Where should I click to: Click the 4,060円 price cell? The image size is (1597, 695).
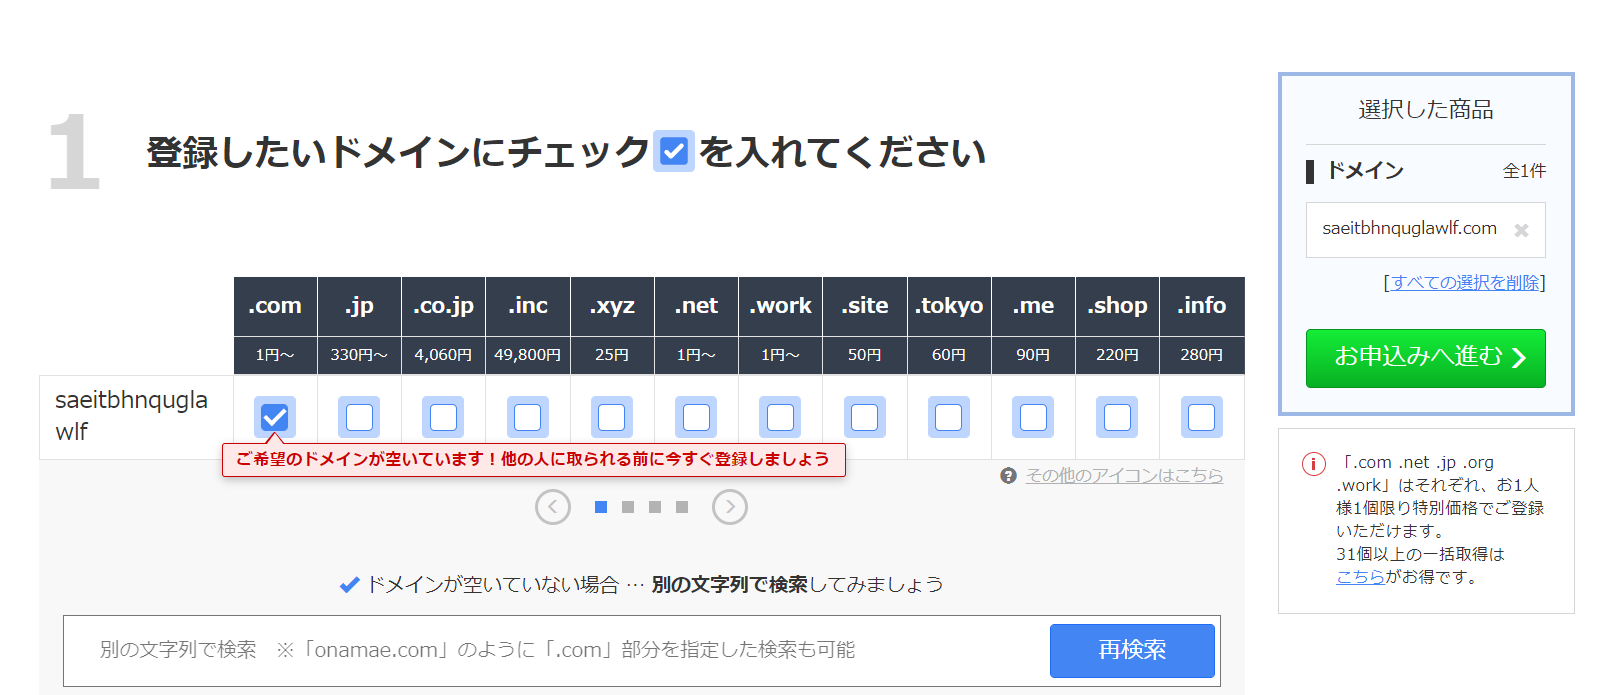(443, 356)
